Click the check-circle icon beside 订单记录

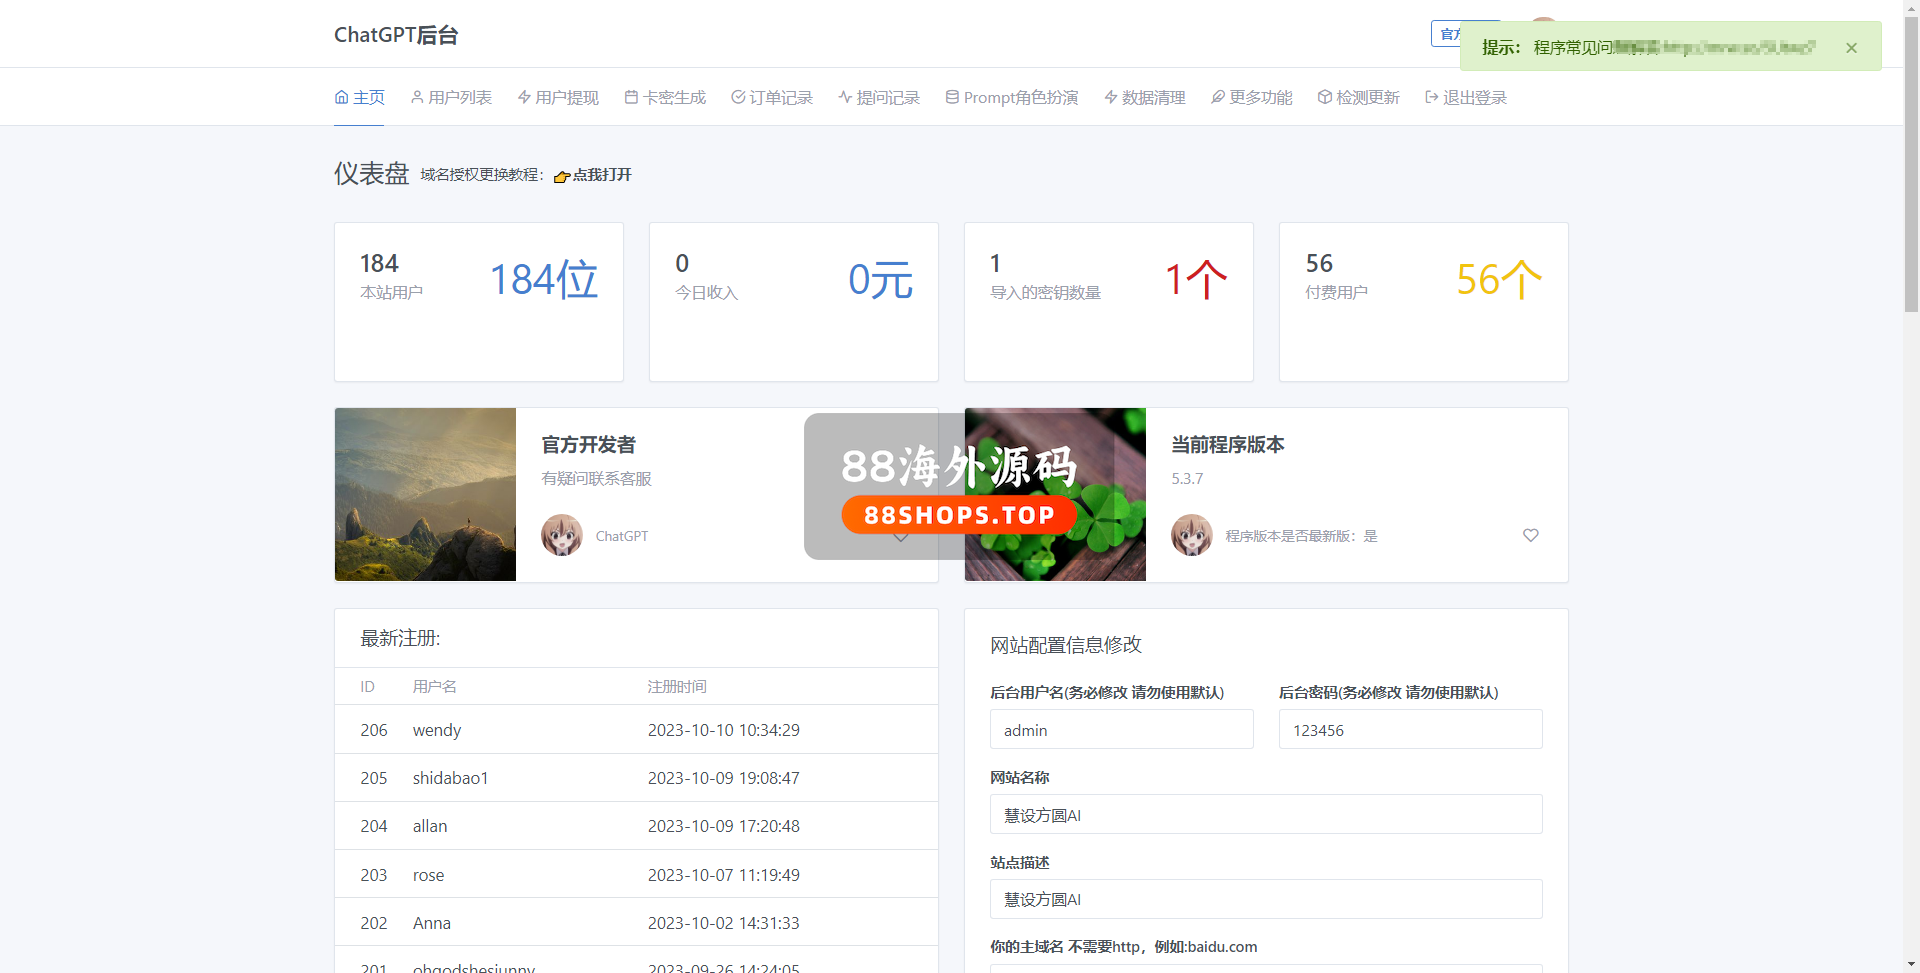coord(738,97)
